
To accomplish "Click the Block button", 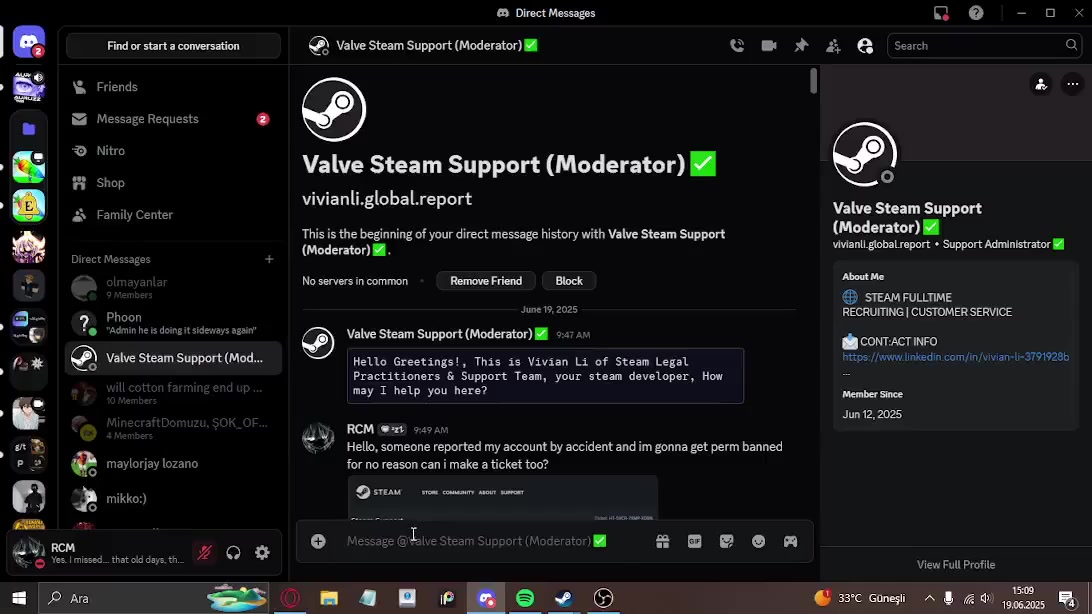I will 568,281.
